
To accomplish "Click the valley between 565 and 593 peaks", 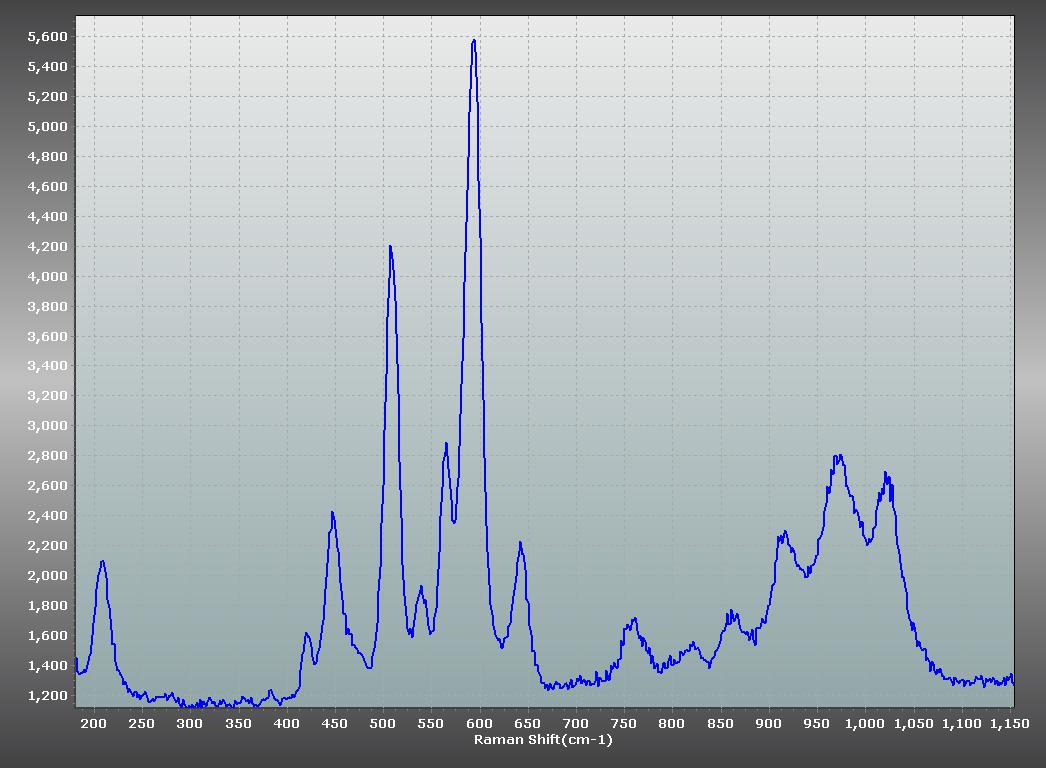I will (454, 520).
